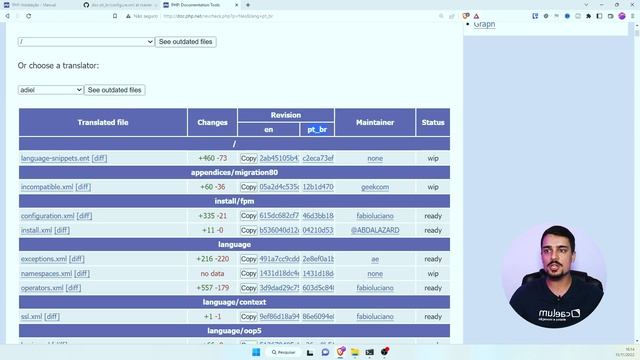Copy the en revision hash for namespaces.xml
The height and width of the screenshot is (360, 640).
(x=248, y=273)
